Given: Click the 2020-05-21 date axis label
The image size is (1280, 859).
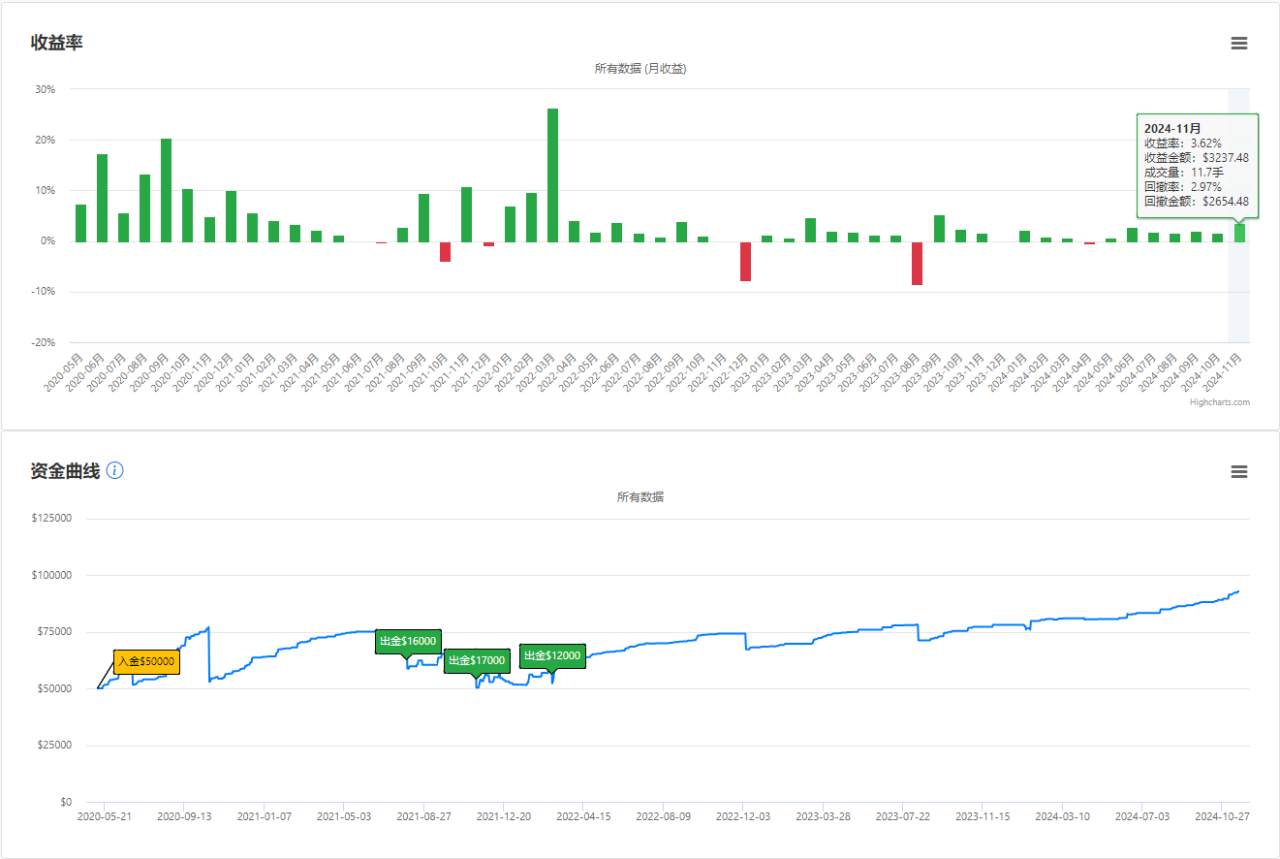Looking at the screenshot, I should (105, 817).
